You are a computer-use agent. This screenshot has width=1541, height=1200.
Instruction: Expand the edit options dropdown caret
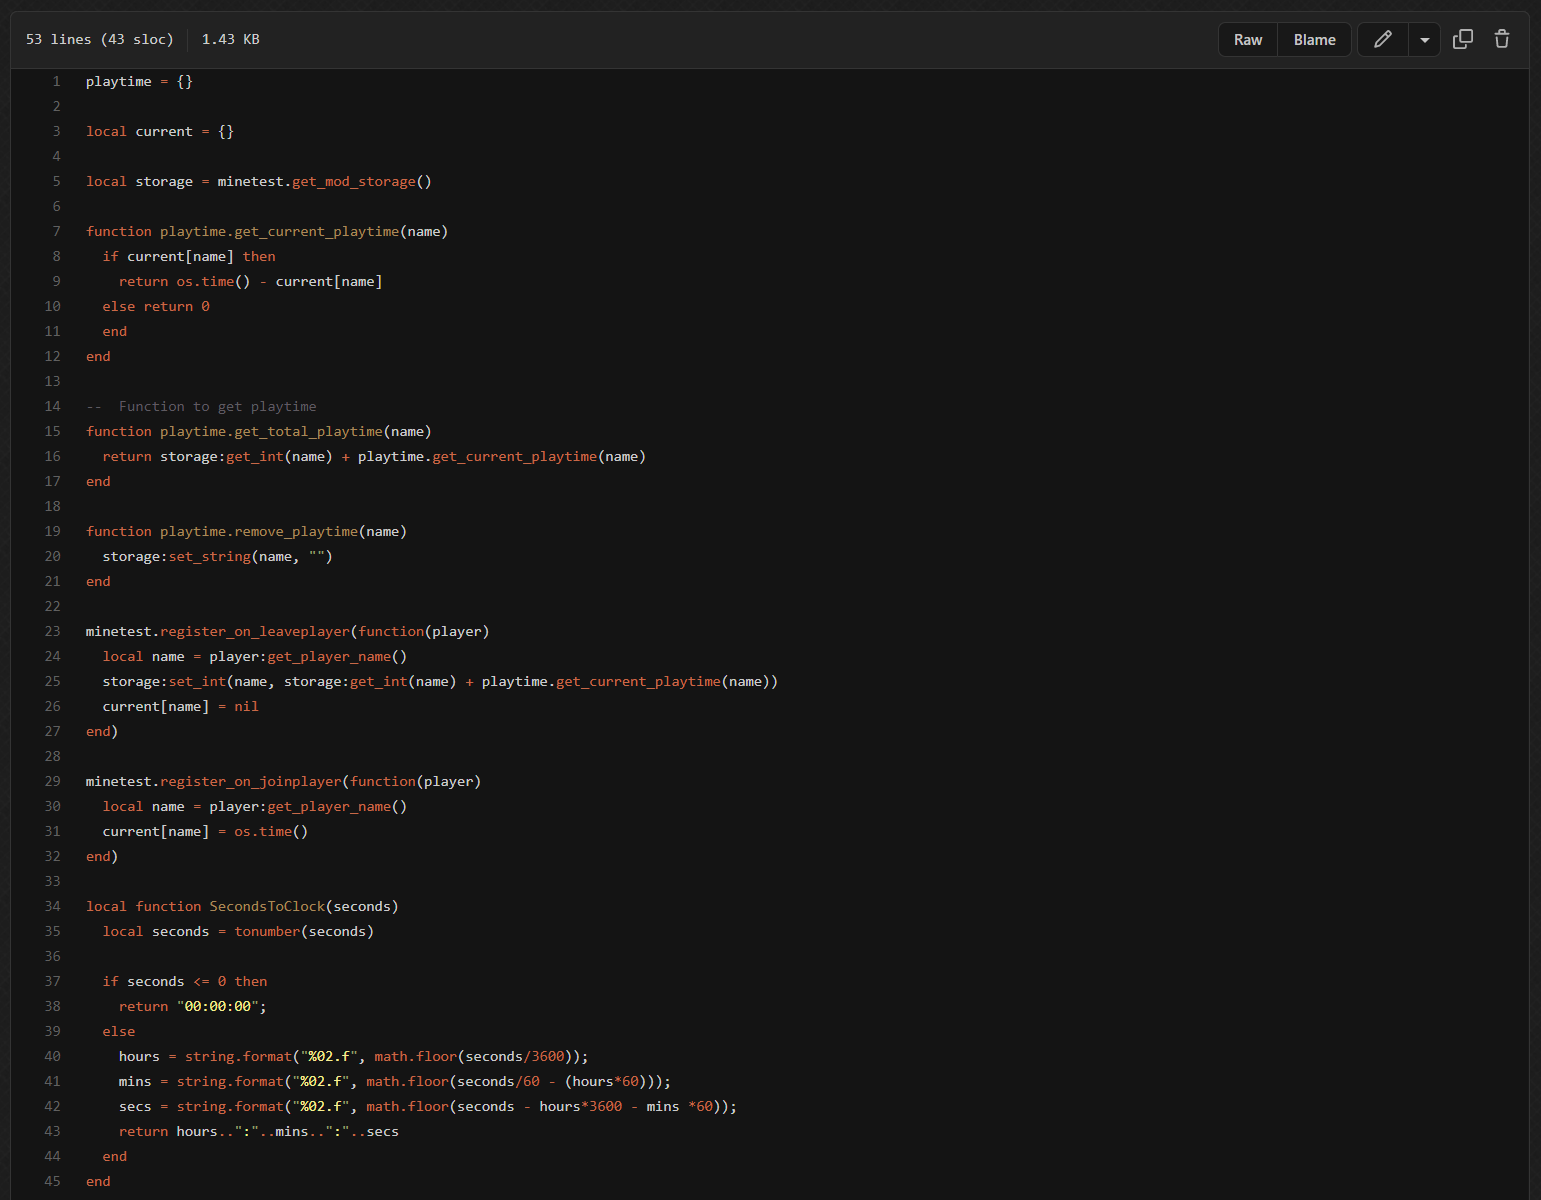tap(1424, 40)
